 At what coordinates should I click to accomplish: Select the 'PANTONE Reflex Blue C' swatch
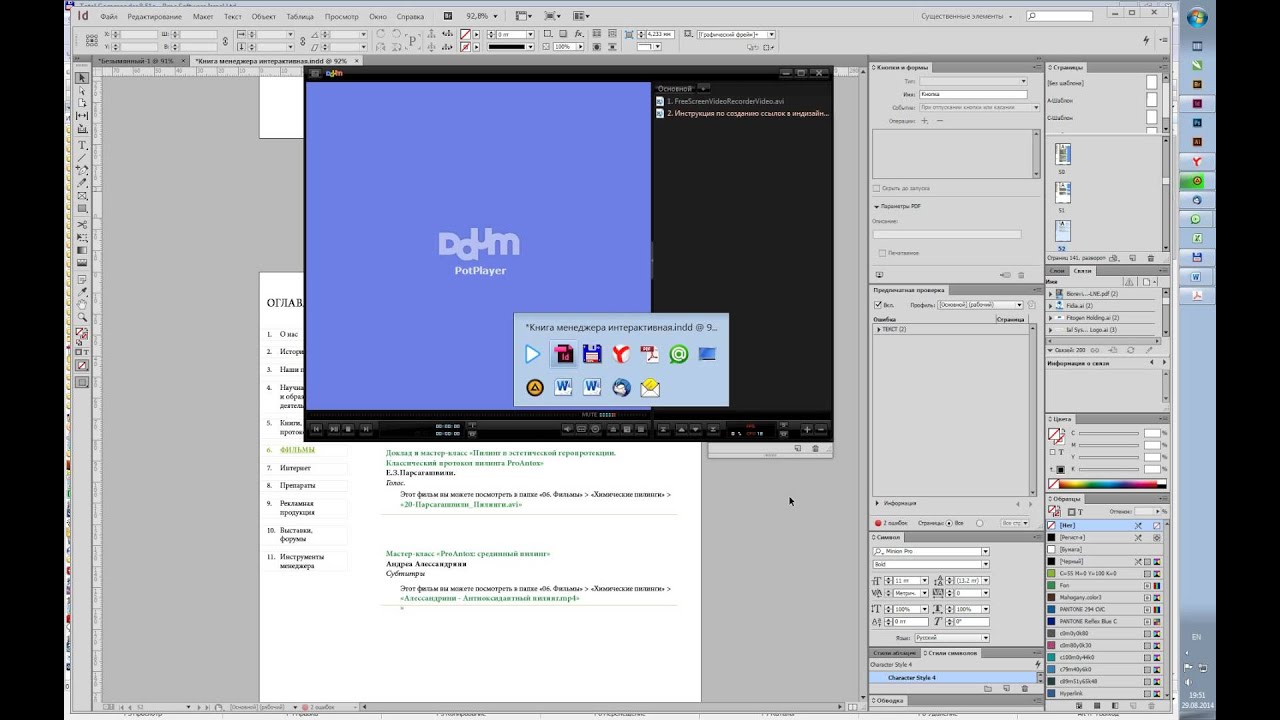1102,621
